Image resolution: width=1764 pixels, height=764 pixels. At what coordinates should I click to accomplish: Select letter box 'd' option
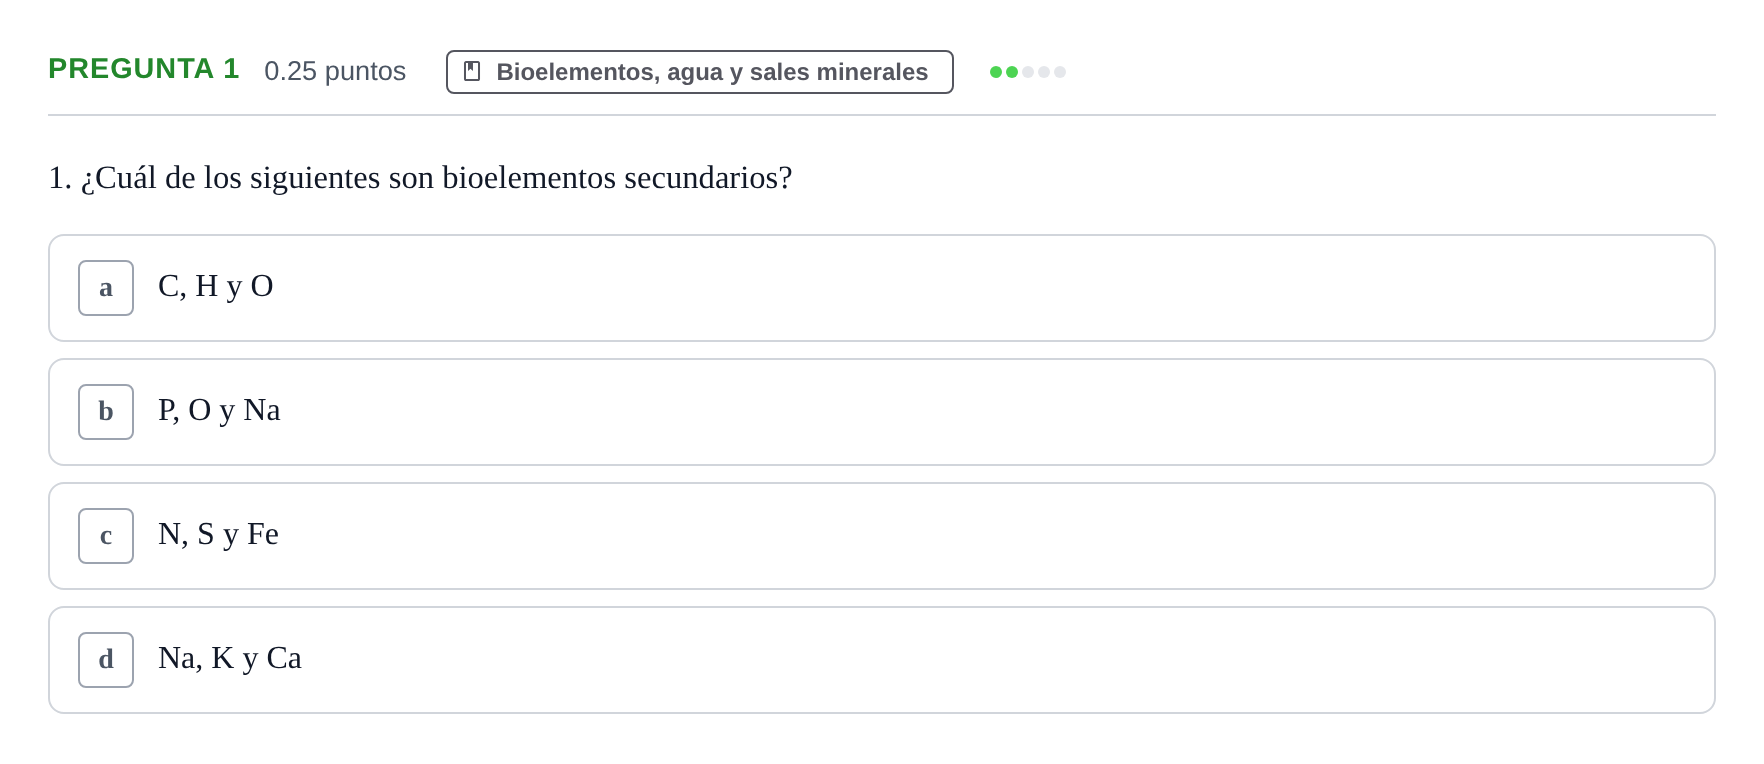[106, 660]
